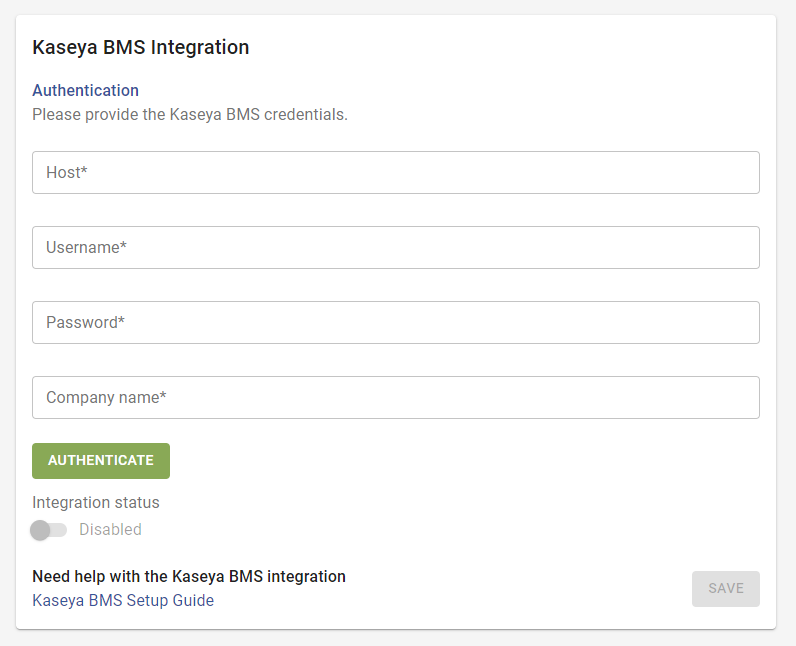Screen dimensions: 796x646
Task: Click the 'Need help with the Kaseya BMS integration' text
Action: 189,577
